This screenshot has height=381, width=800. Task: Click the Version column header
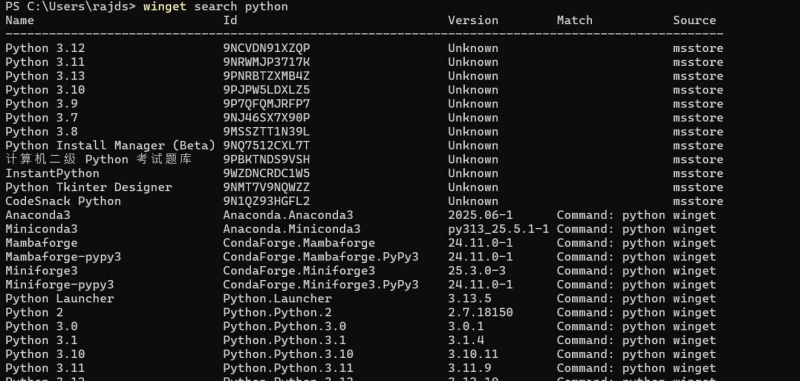473,20
